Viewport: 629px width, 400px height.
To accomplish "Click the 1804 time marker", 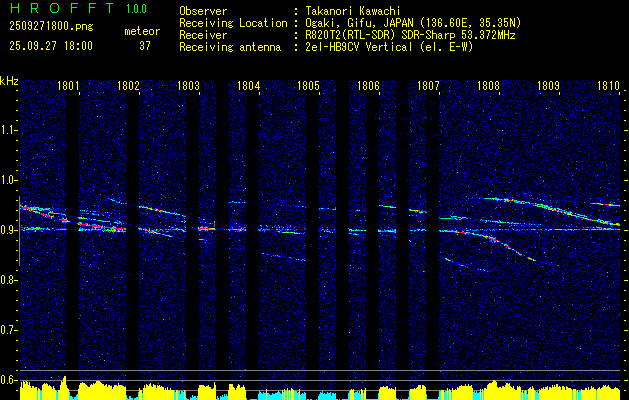I will pos(248,86).
